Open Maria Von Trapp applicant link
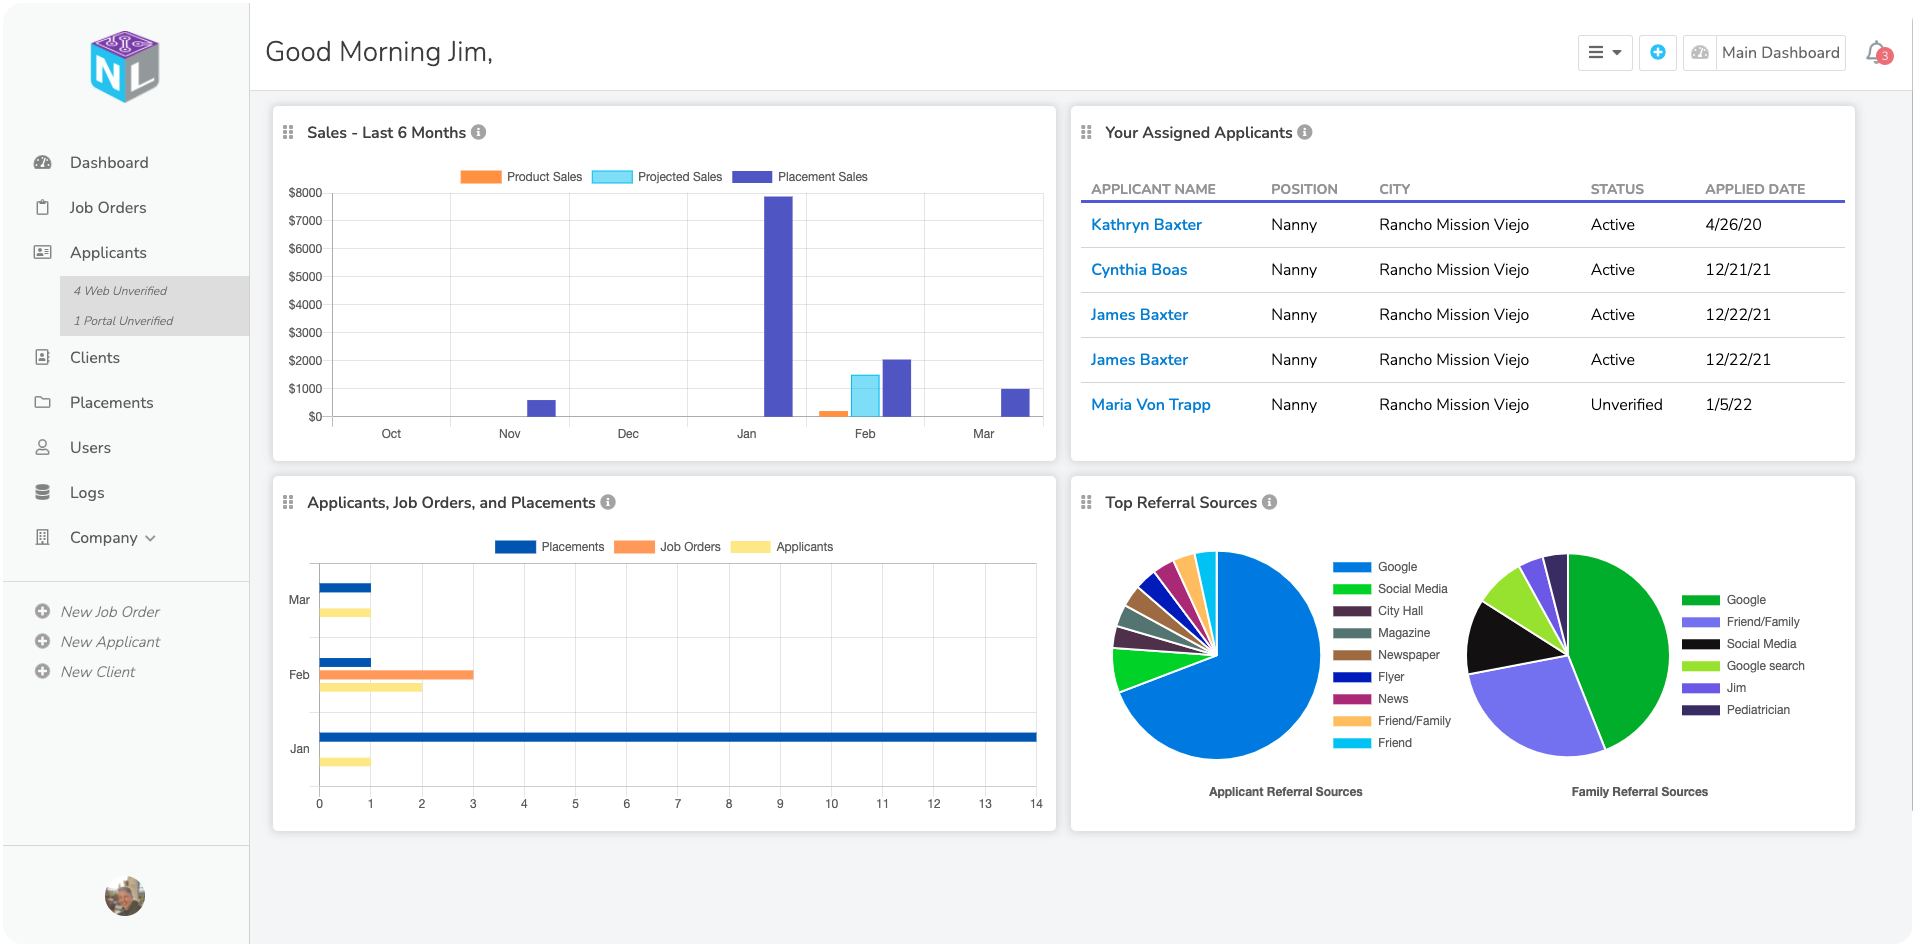 (x=1150, y=405)
